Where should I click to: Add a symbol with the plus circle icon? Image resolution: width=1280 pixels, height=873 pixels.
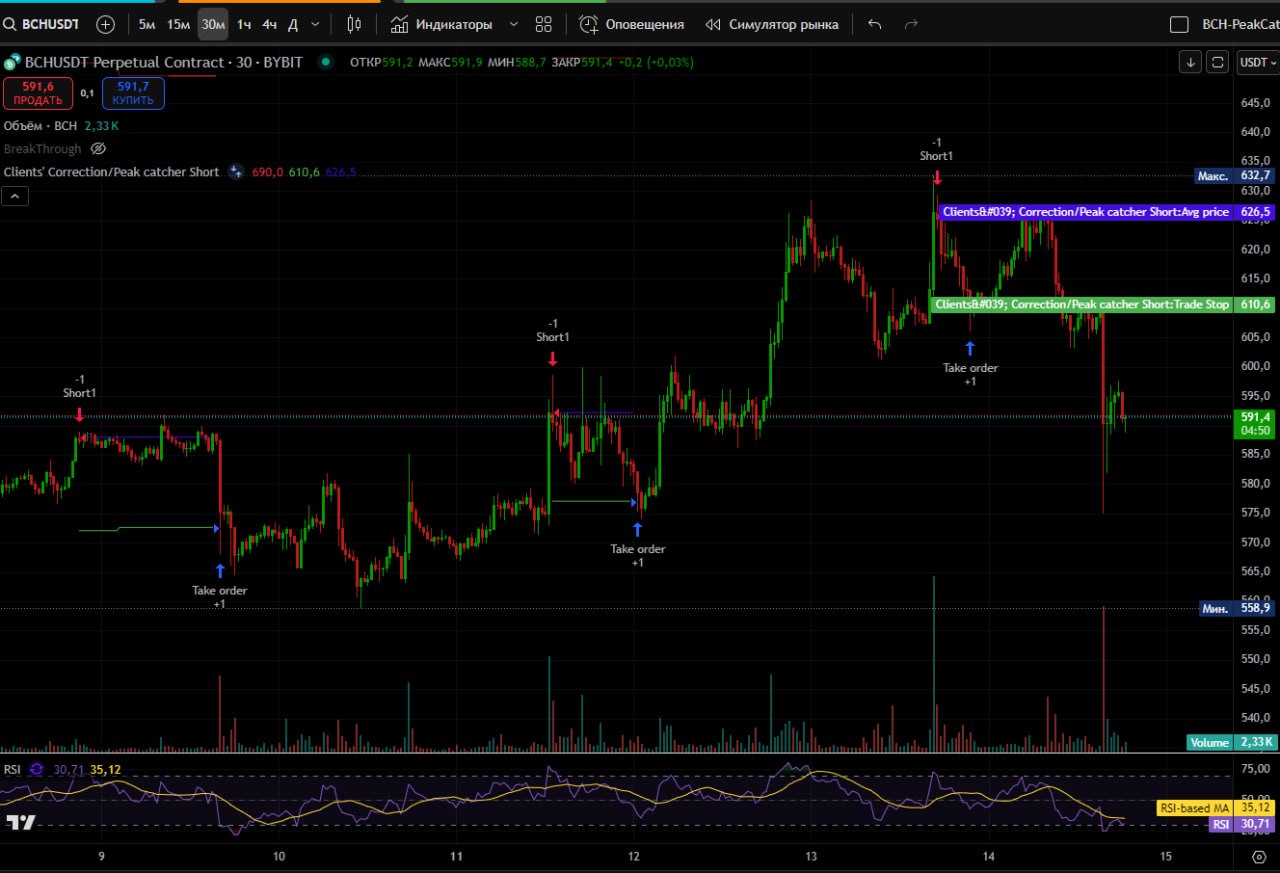coord(105,24)
